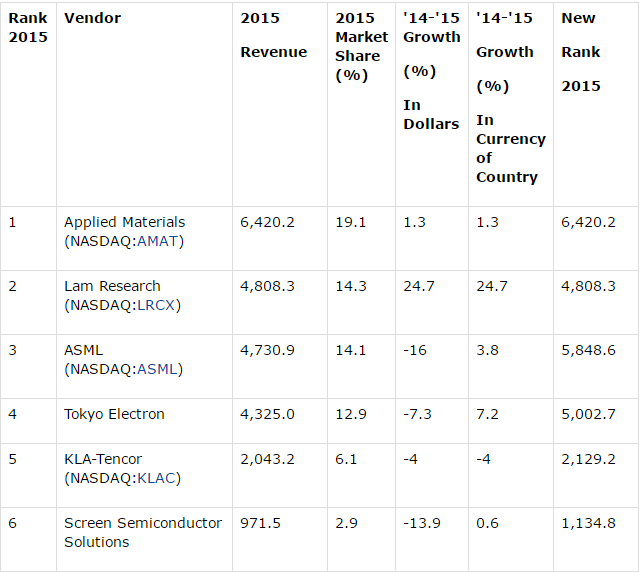Click new rank value 5,002.7
This screenshot has height=572, width=639.
[588, 414]
